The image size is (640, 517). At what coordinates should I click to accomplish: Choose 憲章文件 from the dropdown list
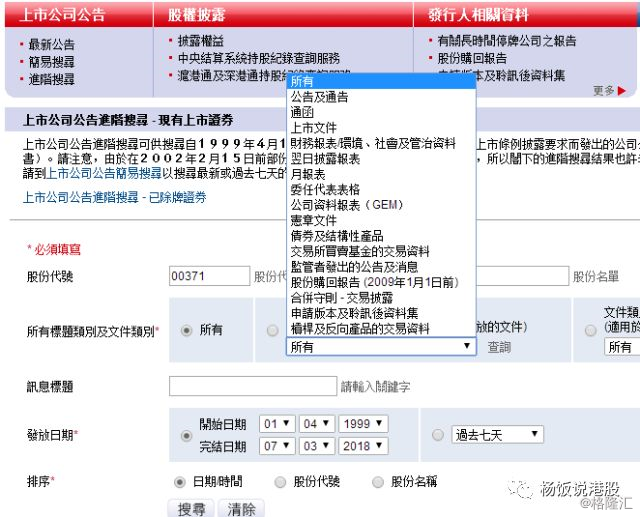381,221
